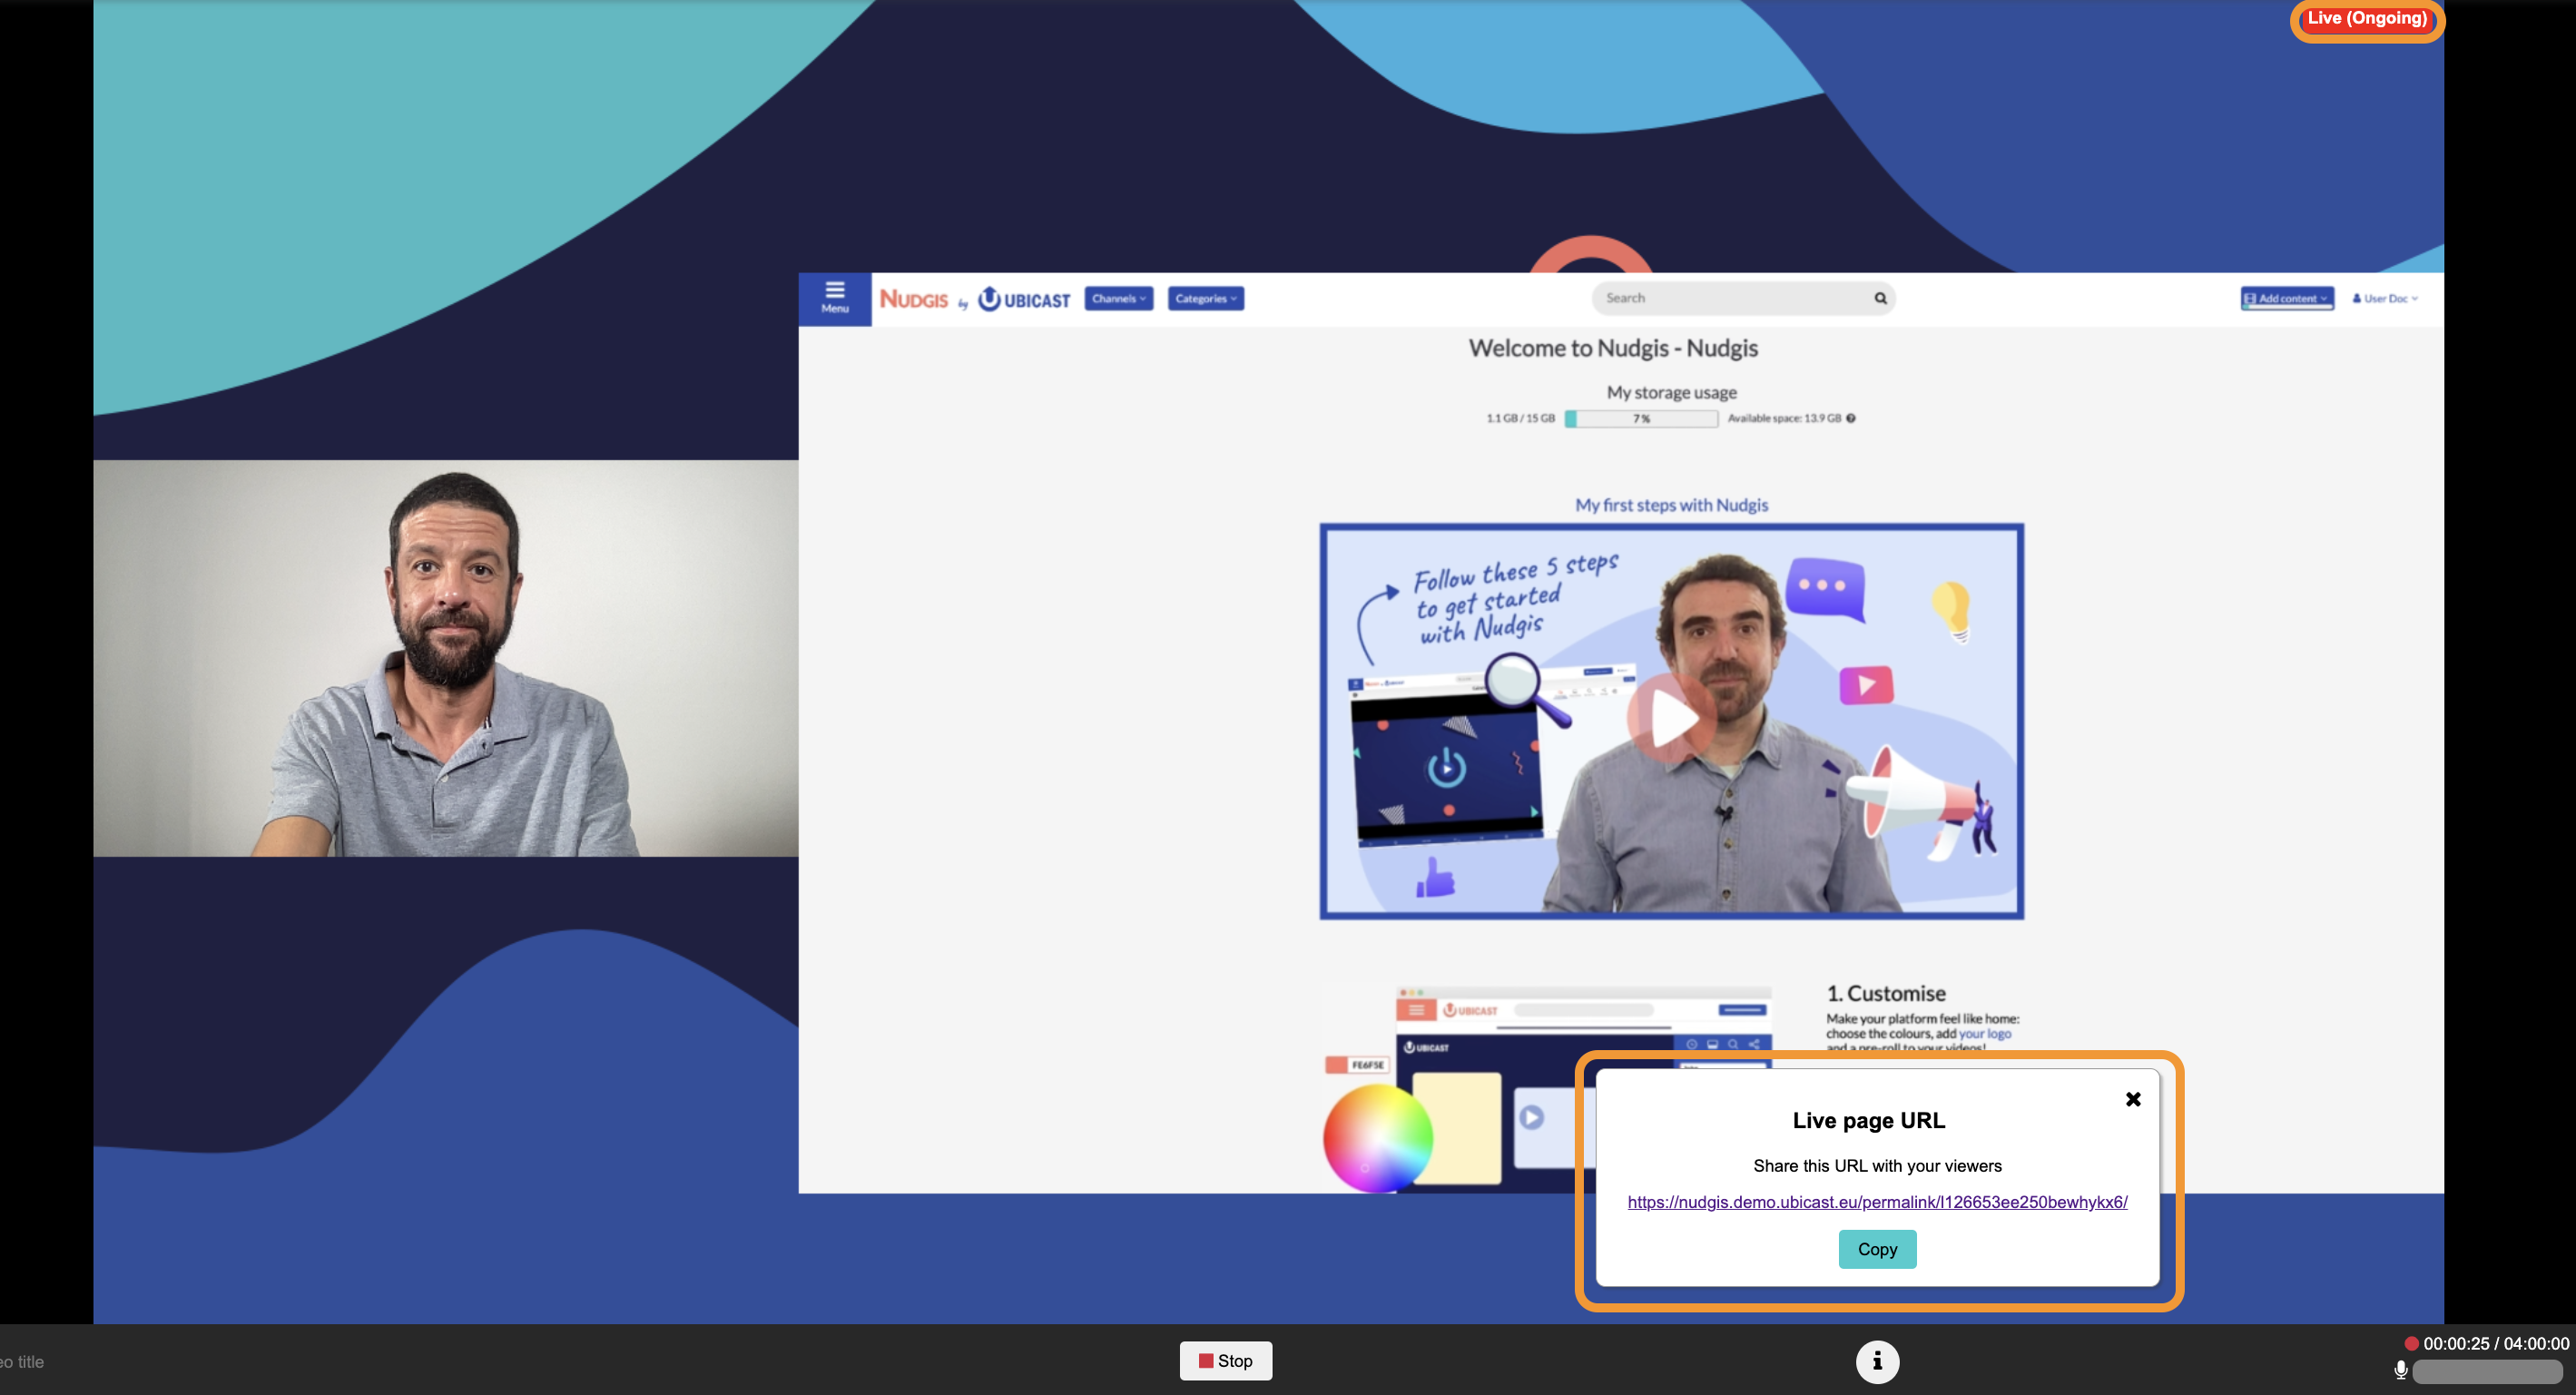Open the nudgis.demo.ubicast.eu permalink
2576x1395 pixels.
pos(1877,1202)
